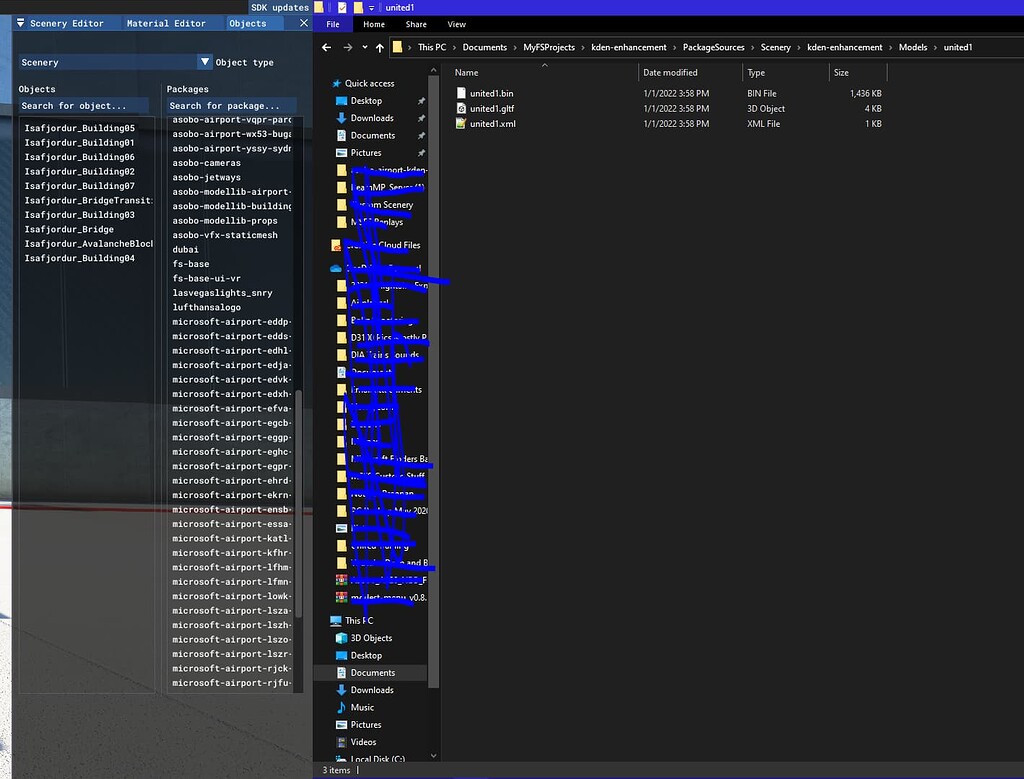Open the folder icon on the Windows taskbar
Screen dimensions: 1024x779
coord(318,7)
